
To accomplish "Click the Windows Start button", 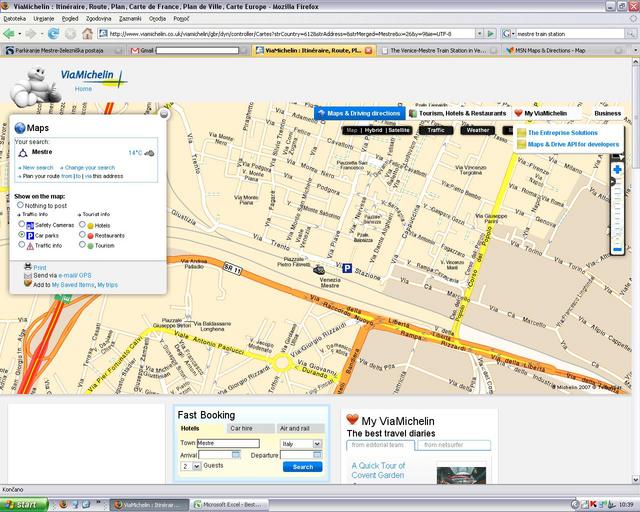I will click(24, 505).
